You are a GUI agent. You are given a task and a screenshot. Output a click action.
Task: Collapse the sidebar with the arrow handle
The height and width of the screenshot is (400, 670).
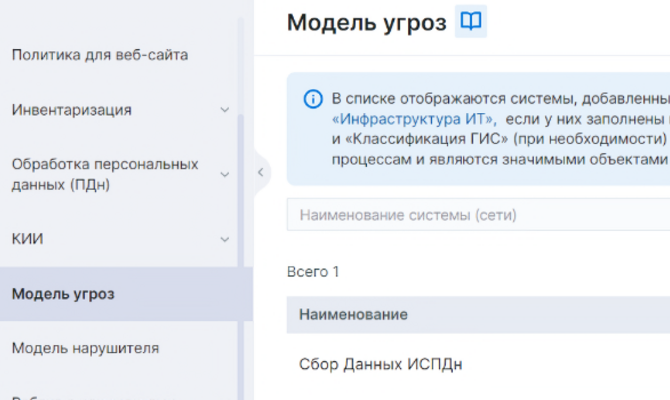point(260,172)
